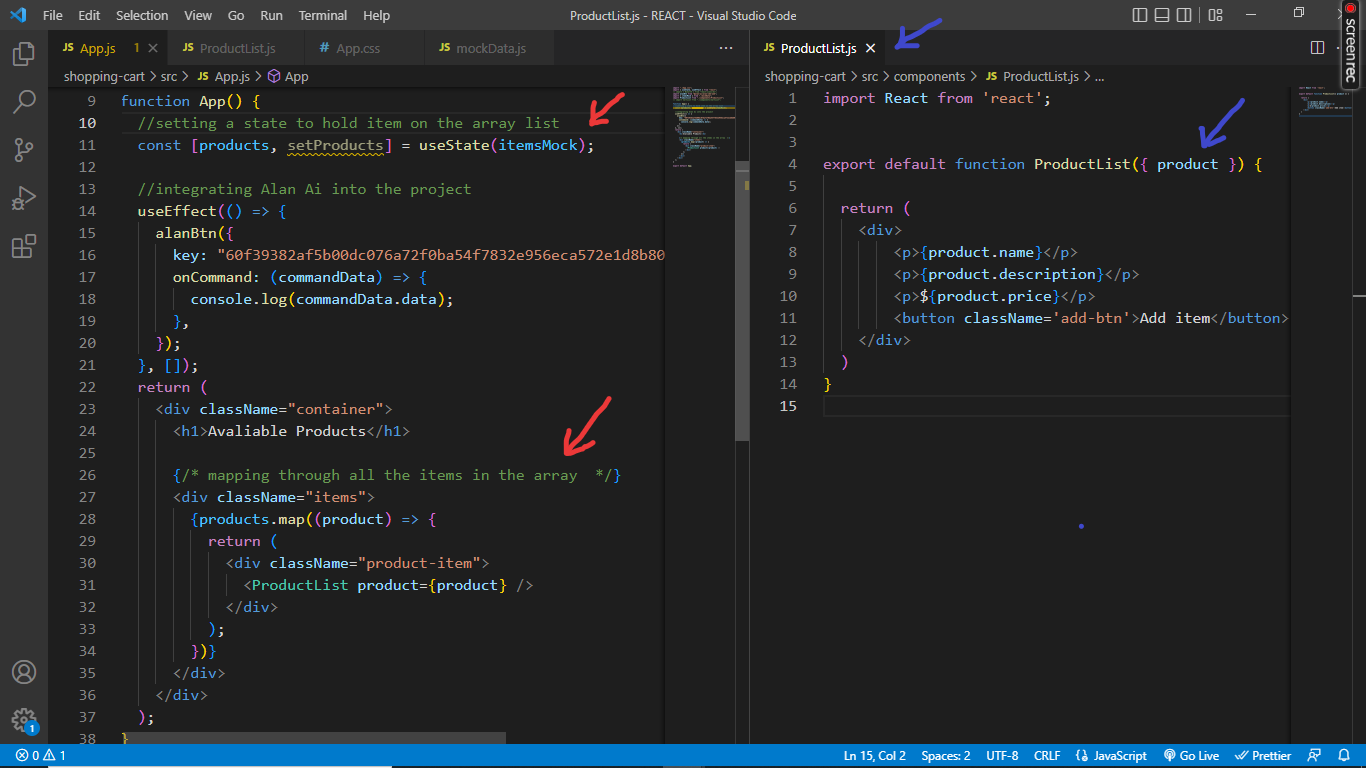Open the Edit menu

[89, 15]
